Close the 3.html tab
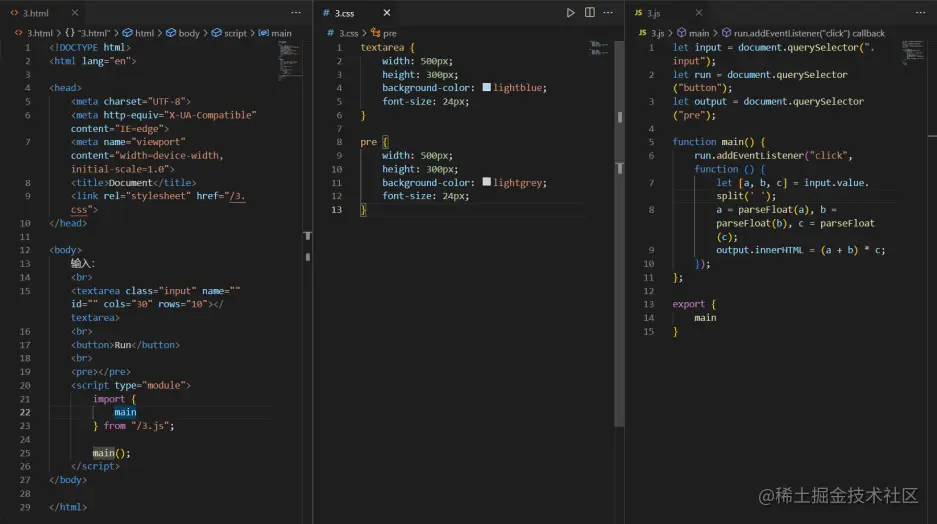Image resolution: width=937 pixels, height=524 pixels. [x=75, y=13]
